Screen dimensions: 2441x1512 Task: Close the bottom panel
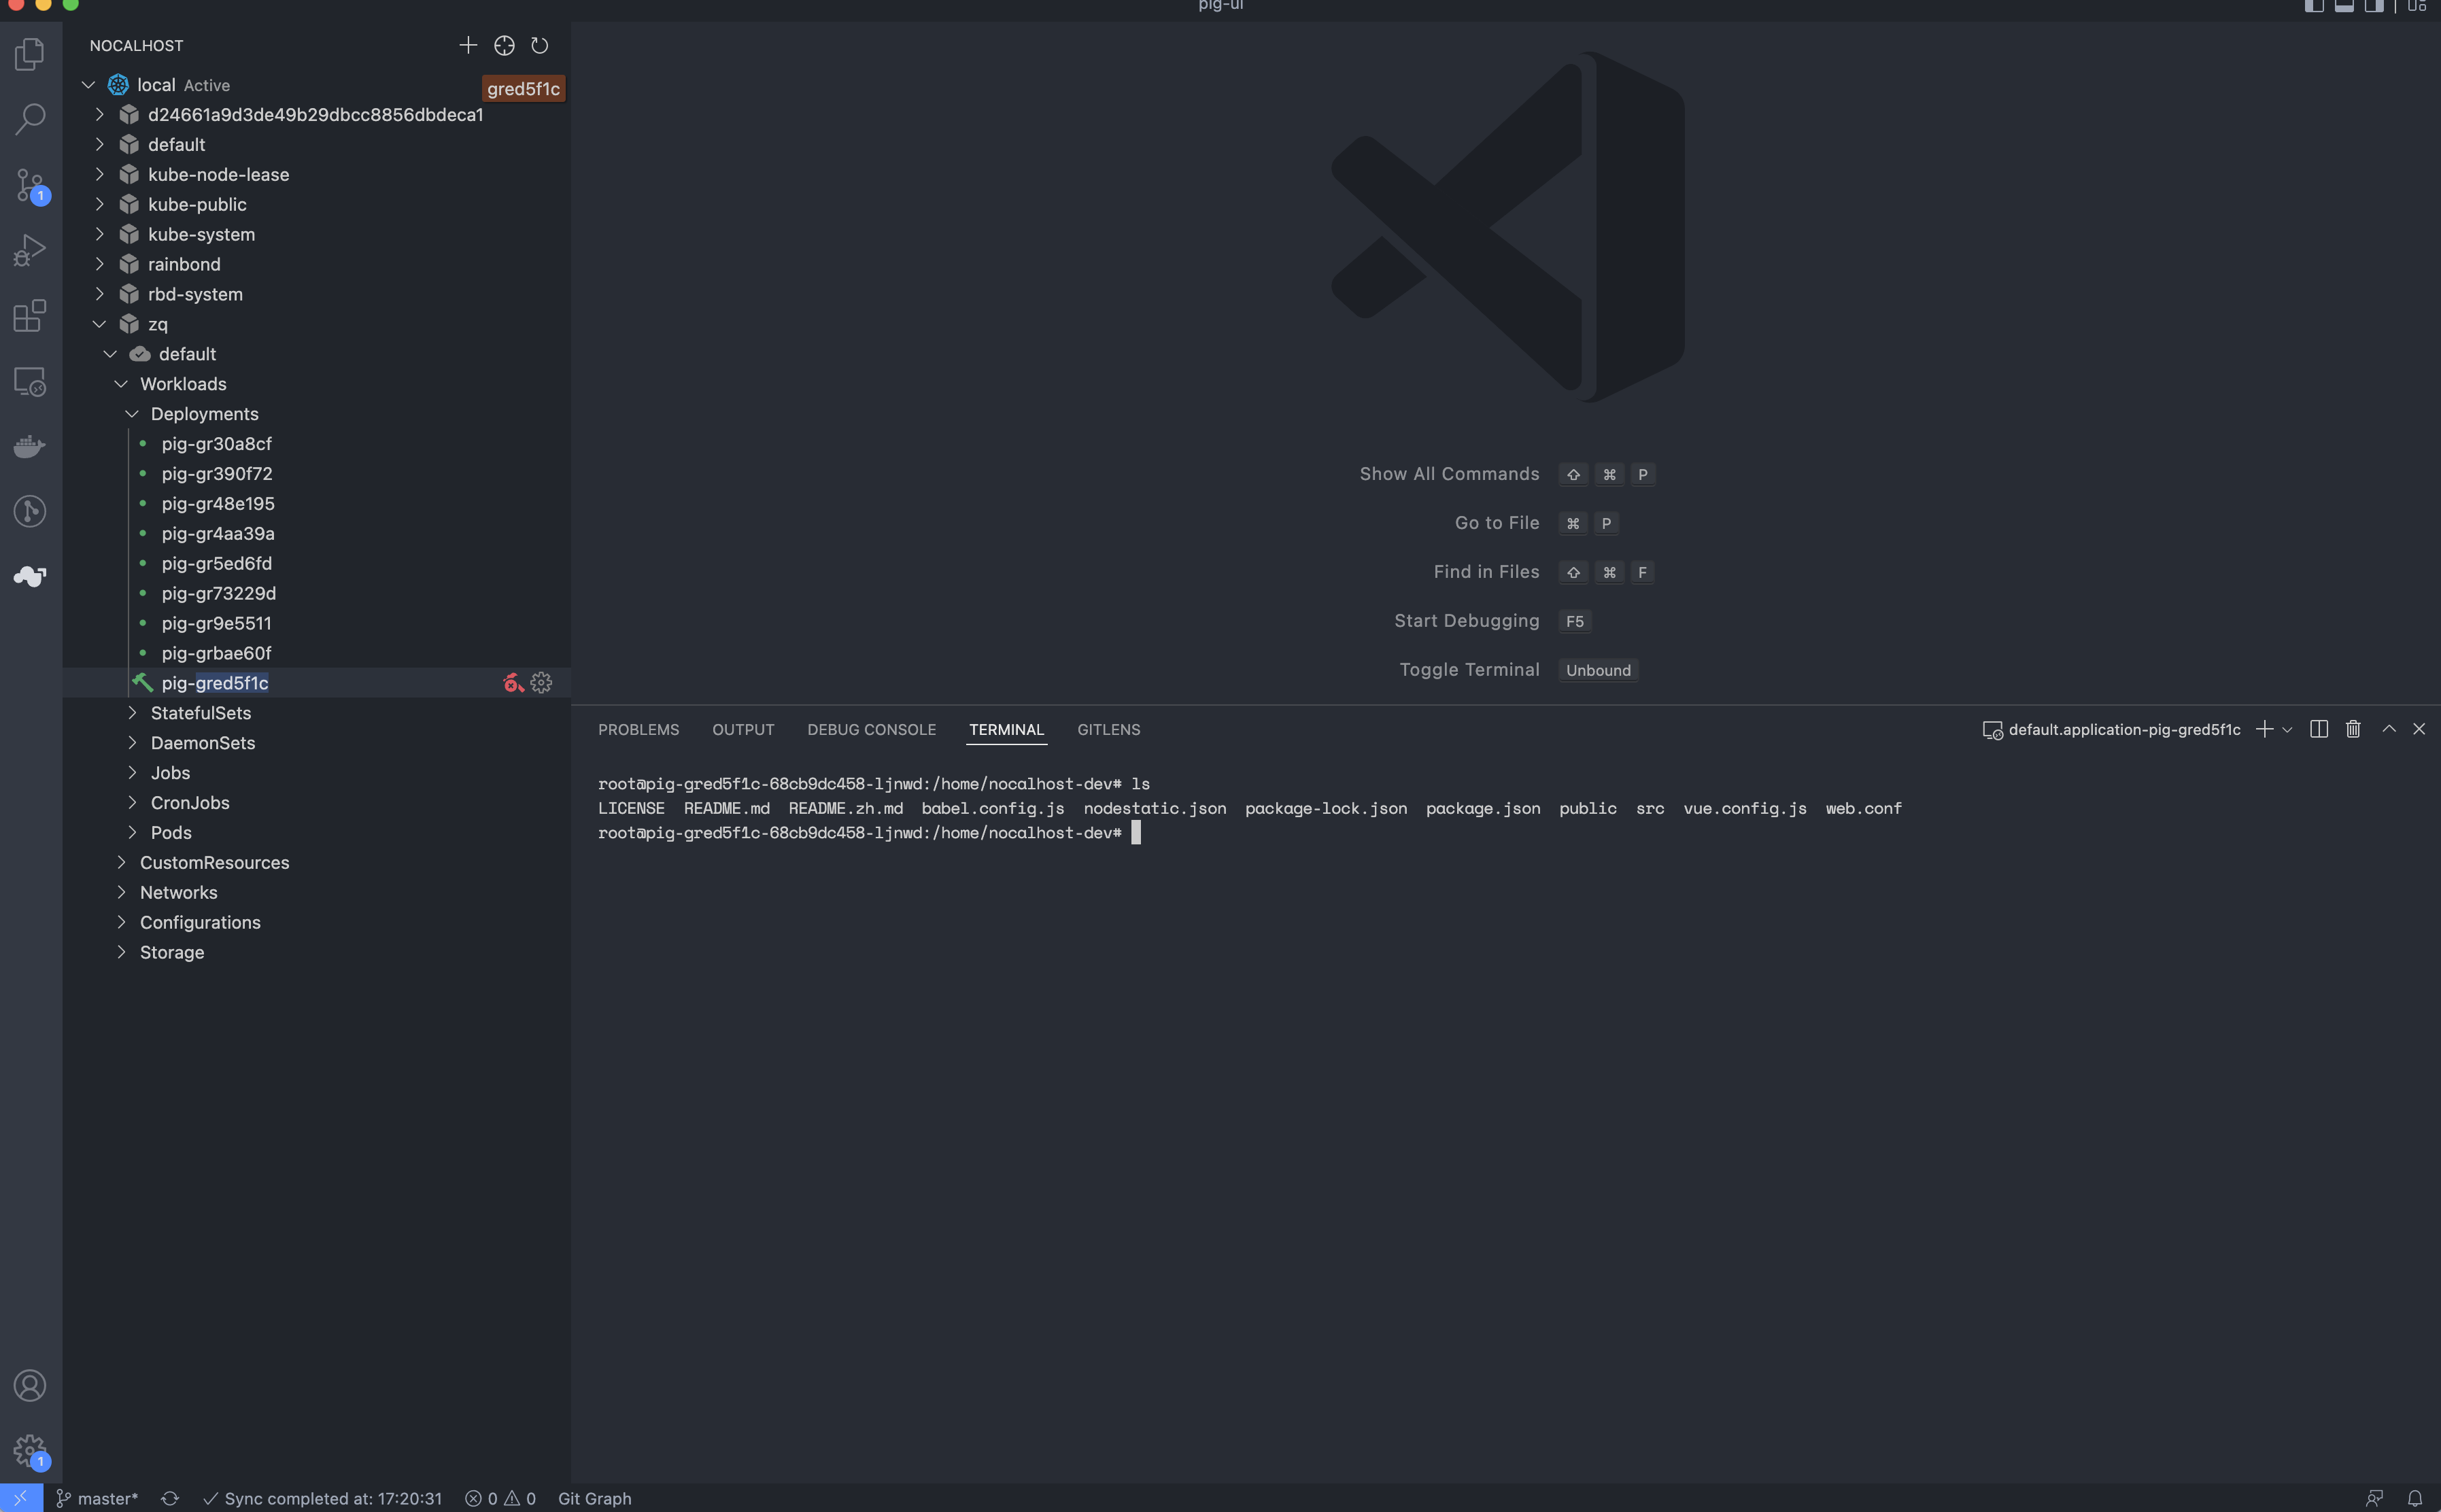(2419, 729)
